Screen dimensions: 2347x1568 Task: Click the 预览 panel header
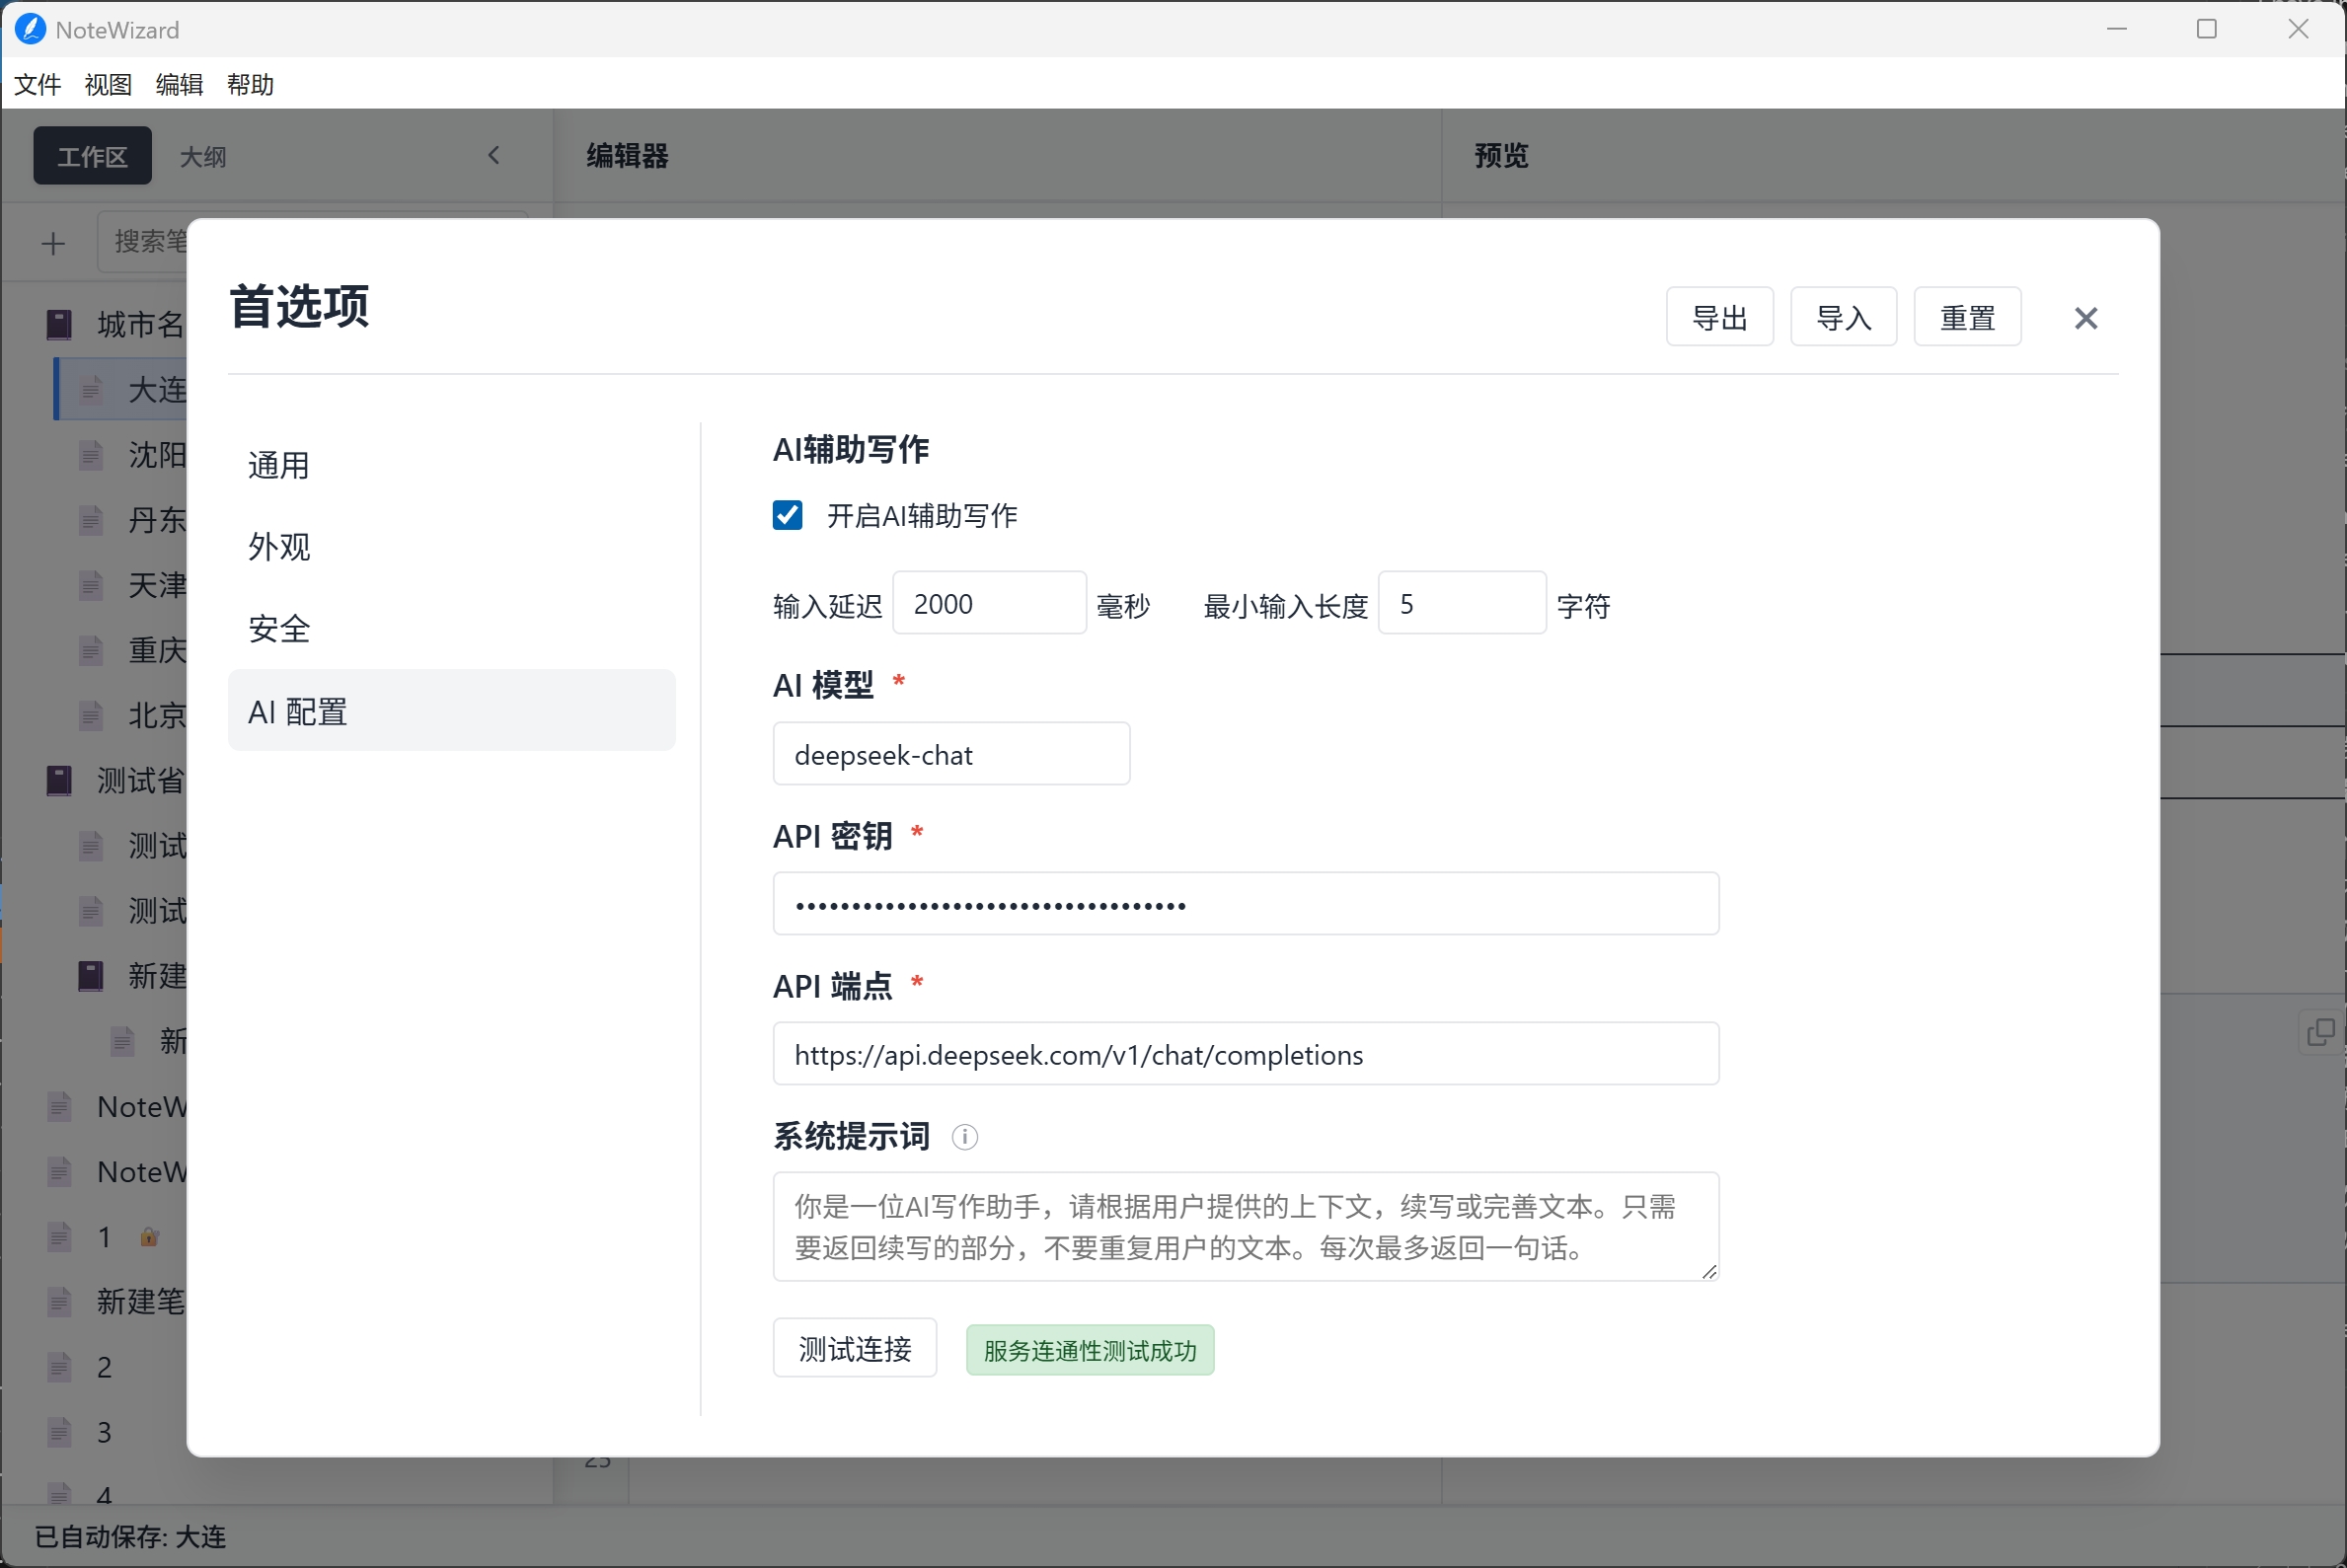click(1501, 156)
